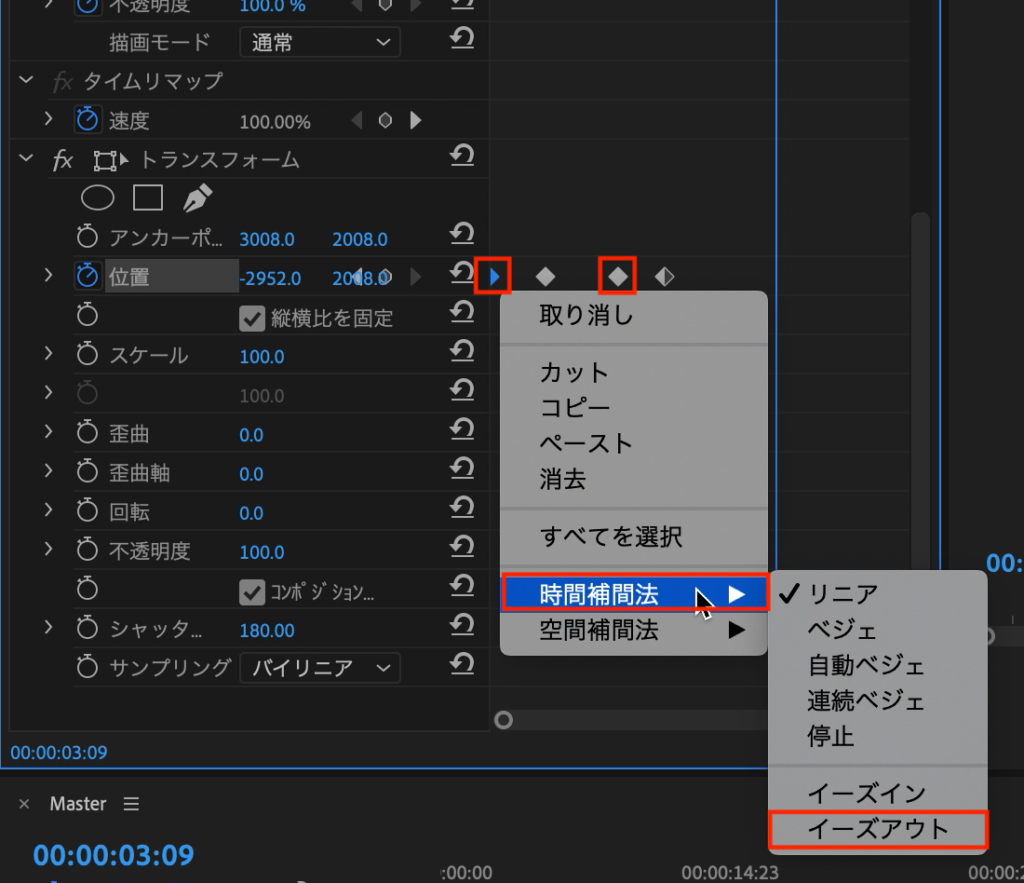Go to next 速度 keyframe
The height and width of the screenshot is (883, 1024).
[x=415, y=120]
